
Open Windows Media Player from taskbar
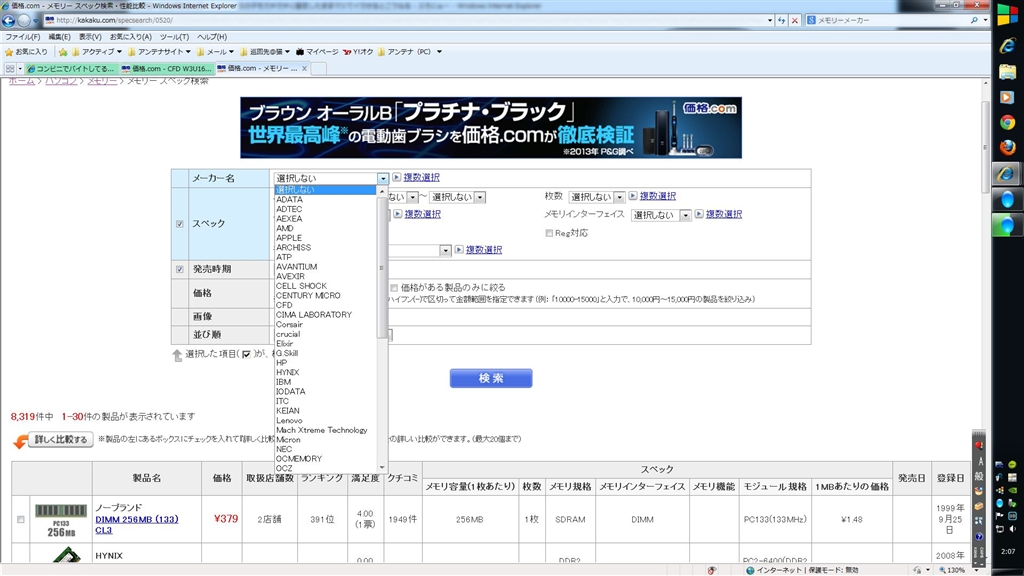click(1008, 97)
